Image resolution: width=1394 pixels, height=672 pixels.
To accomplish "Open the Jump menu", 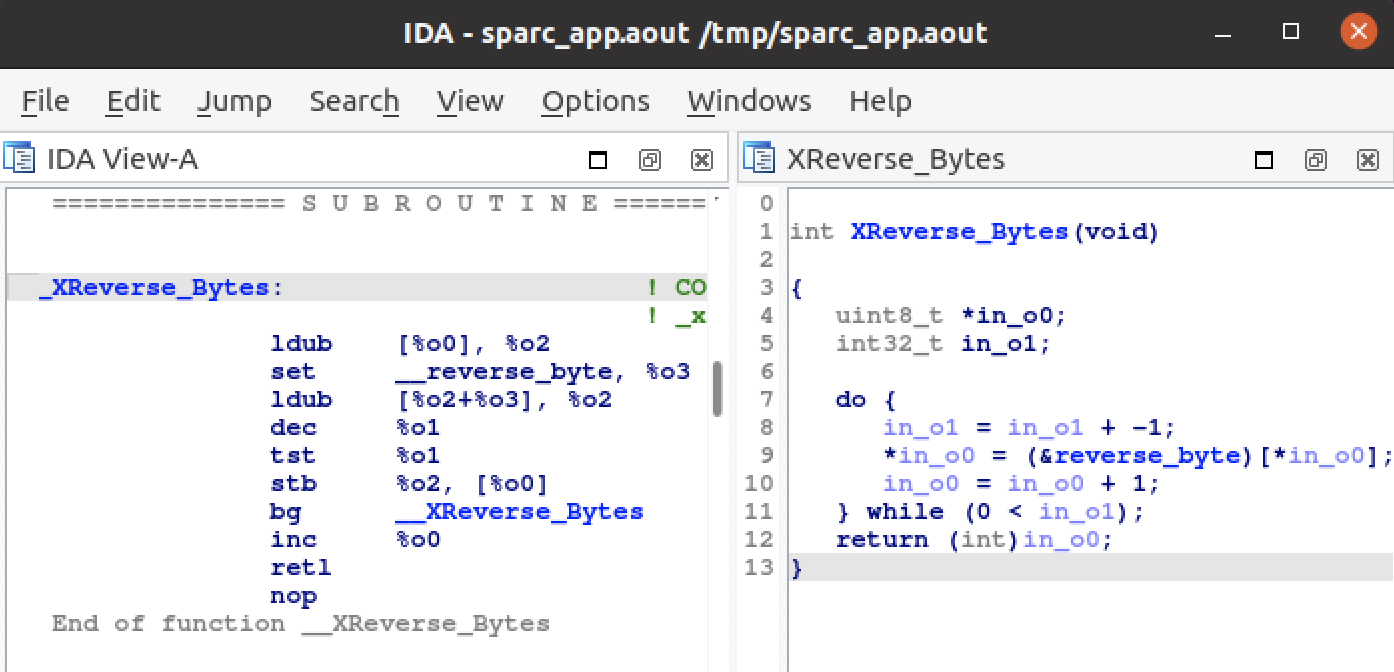I will tap(234, 101).
